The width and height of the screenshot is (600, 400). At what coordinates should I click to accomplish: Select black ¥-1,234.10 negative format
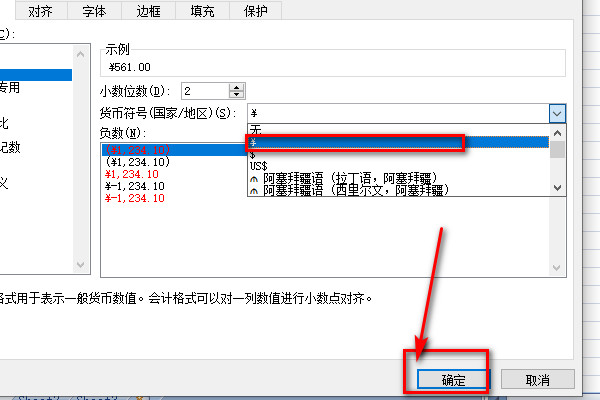point(134,186)
